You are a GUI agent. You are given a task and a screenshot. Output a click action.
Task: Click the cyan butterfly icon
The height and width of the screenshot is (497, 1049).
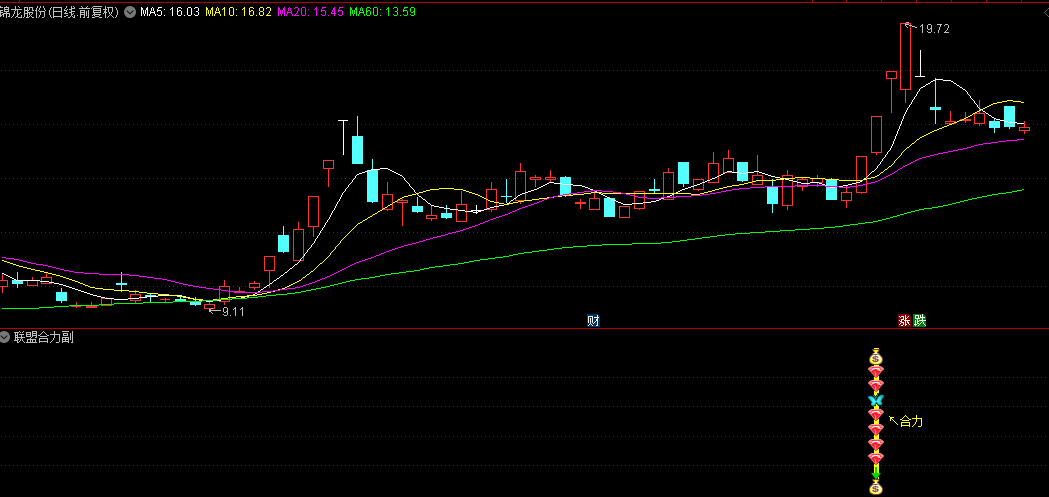(x=876, y=401)
